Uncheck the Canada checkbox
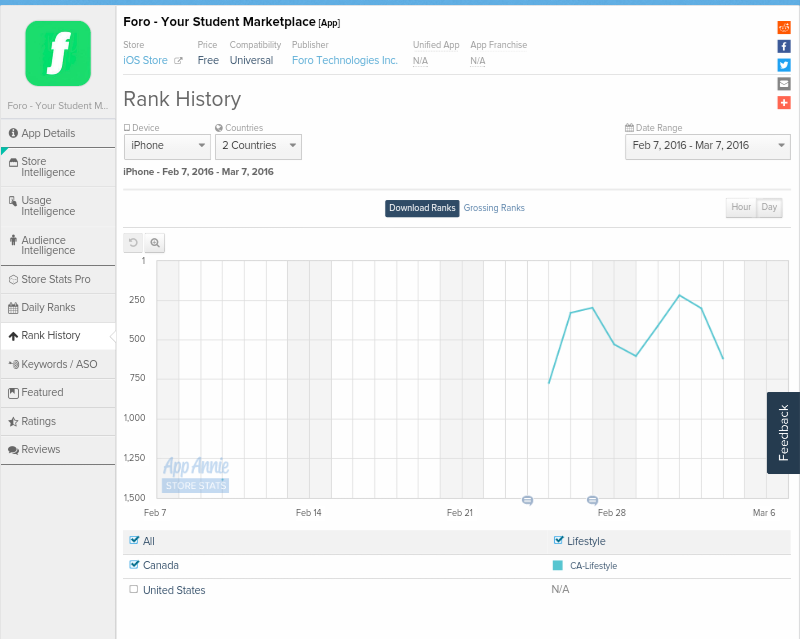 (x=134, y=564)
